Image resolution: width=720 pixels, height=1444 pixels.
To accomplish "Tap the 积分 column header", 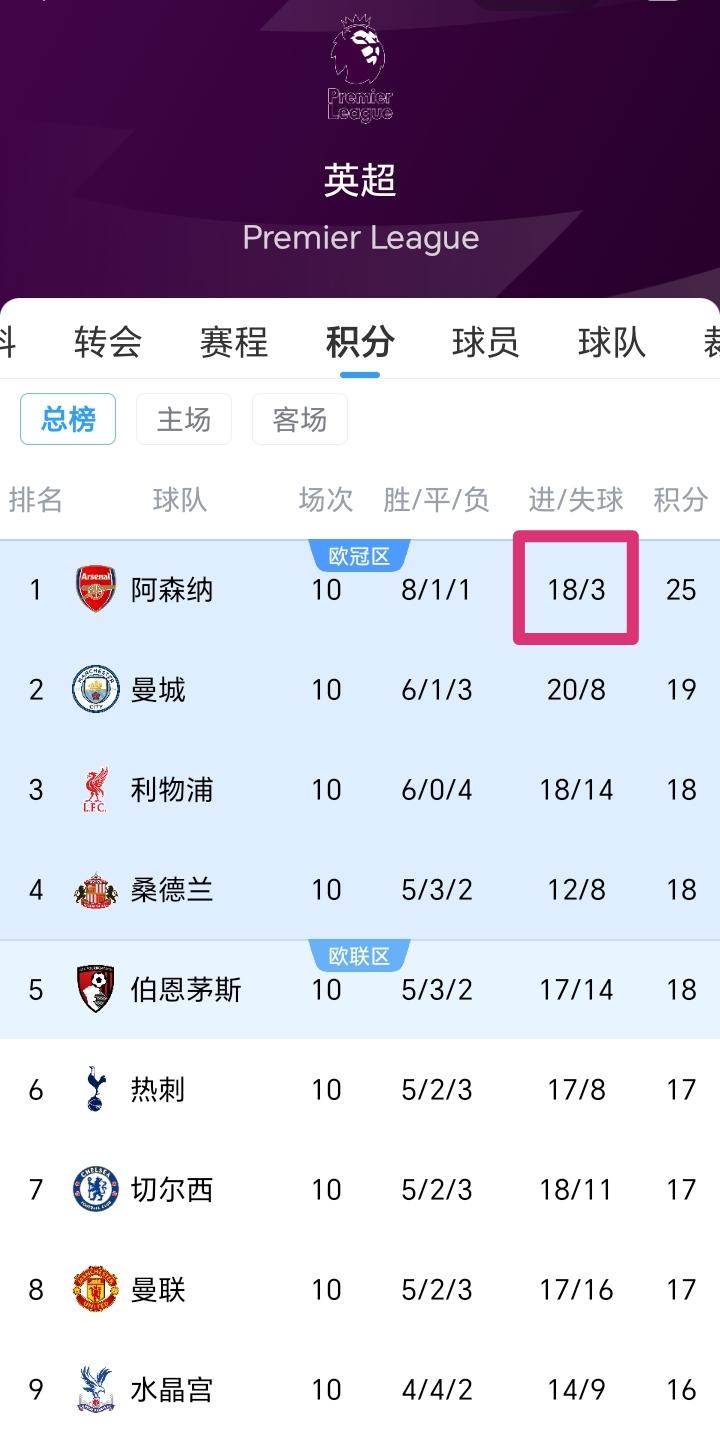I will [681, 500].
